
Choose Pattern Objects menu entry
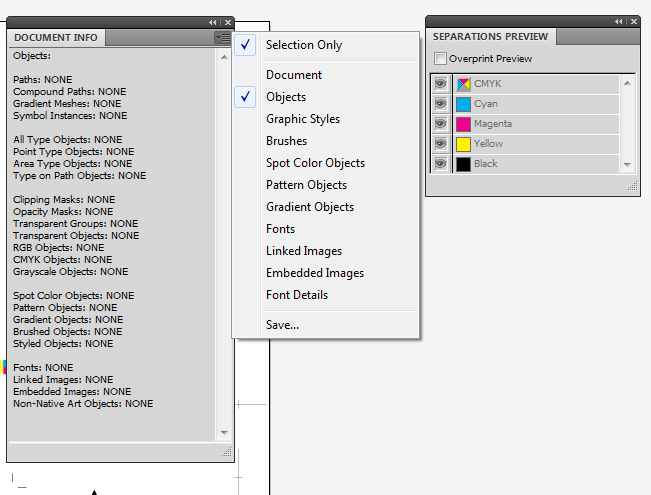tap(326, 185)
